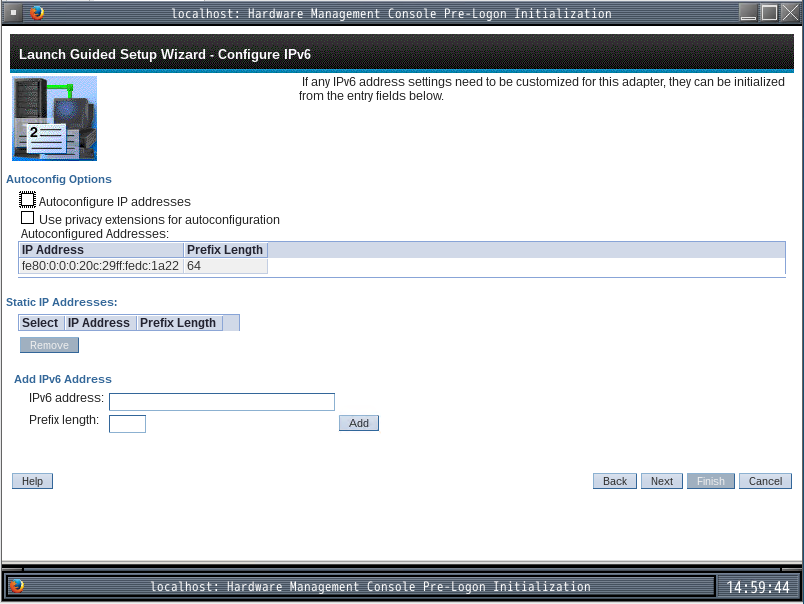Open Help for this wizard page
804x604 pixels.
coord(32,481)
